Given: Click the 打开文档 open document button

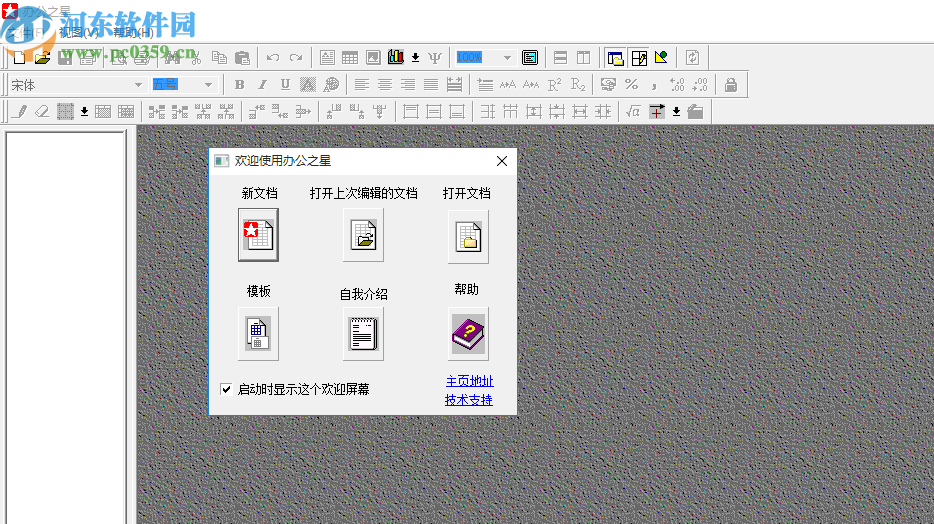Looking at the screenshot, I should click(468, 236).
